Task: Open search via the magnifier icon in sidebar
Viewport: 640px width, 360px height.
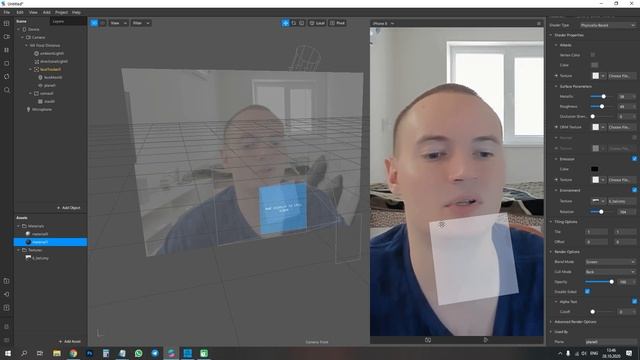Action: pyautogui.click(x=7, y=90)
